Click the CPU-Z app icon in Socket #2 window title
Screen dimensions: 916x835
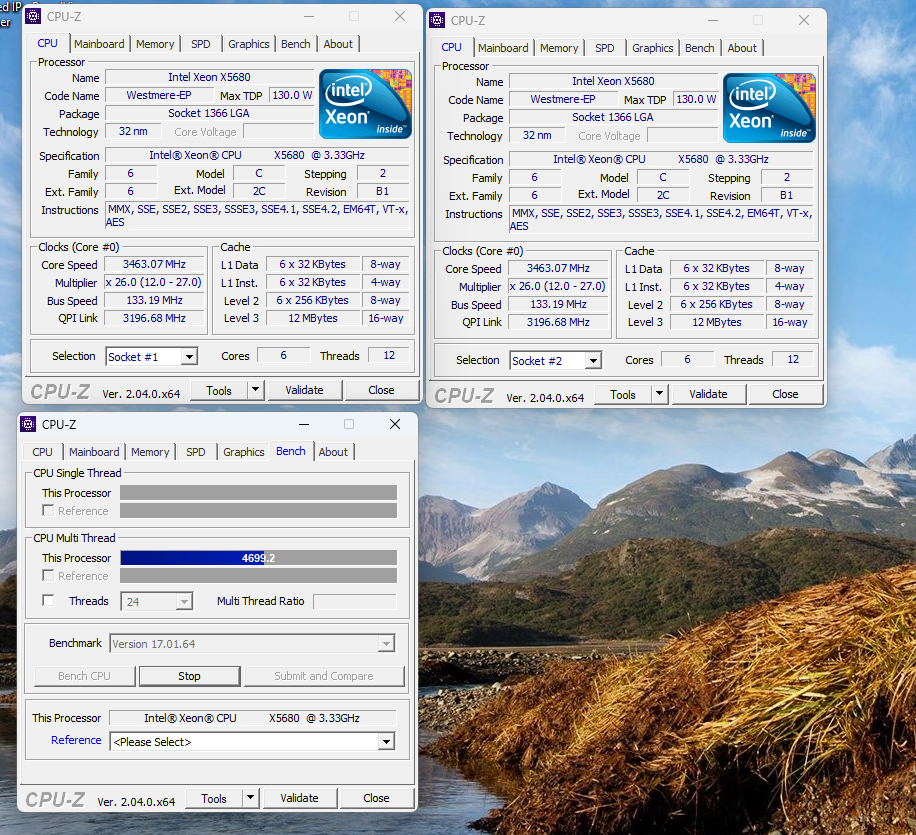437,20
